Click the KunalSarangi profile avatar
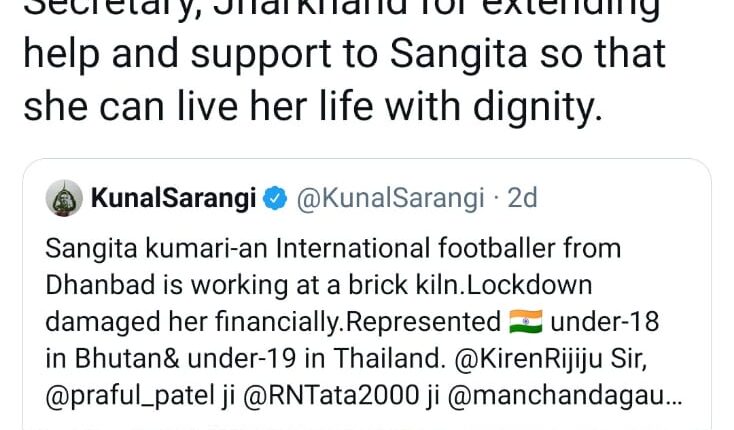734x430 pixels. pyautogui.click(x=64, y=199)
